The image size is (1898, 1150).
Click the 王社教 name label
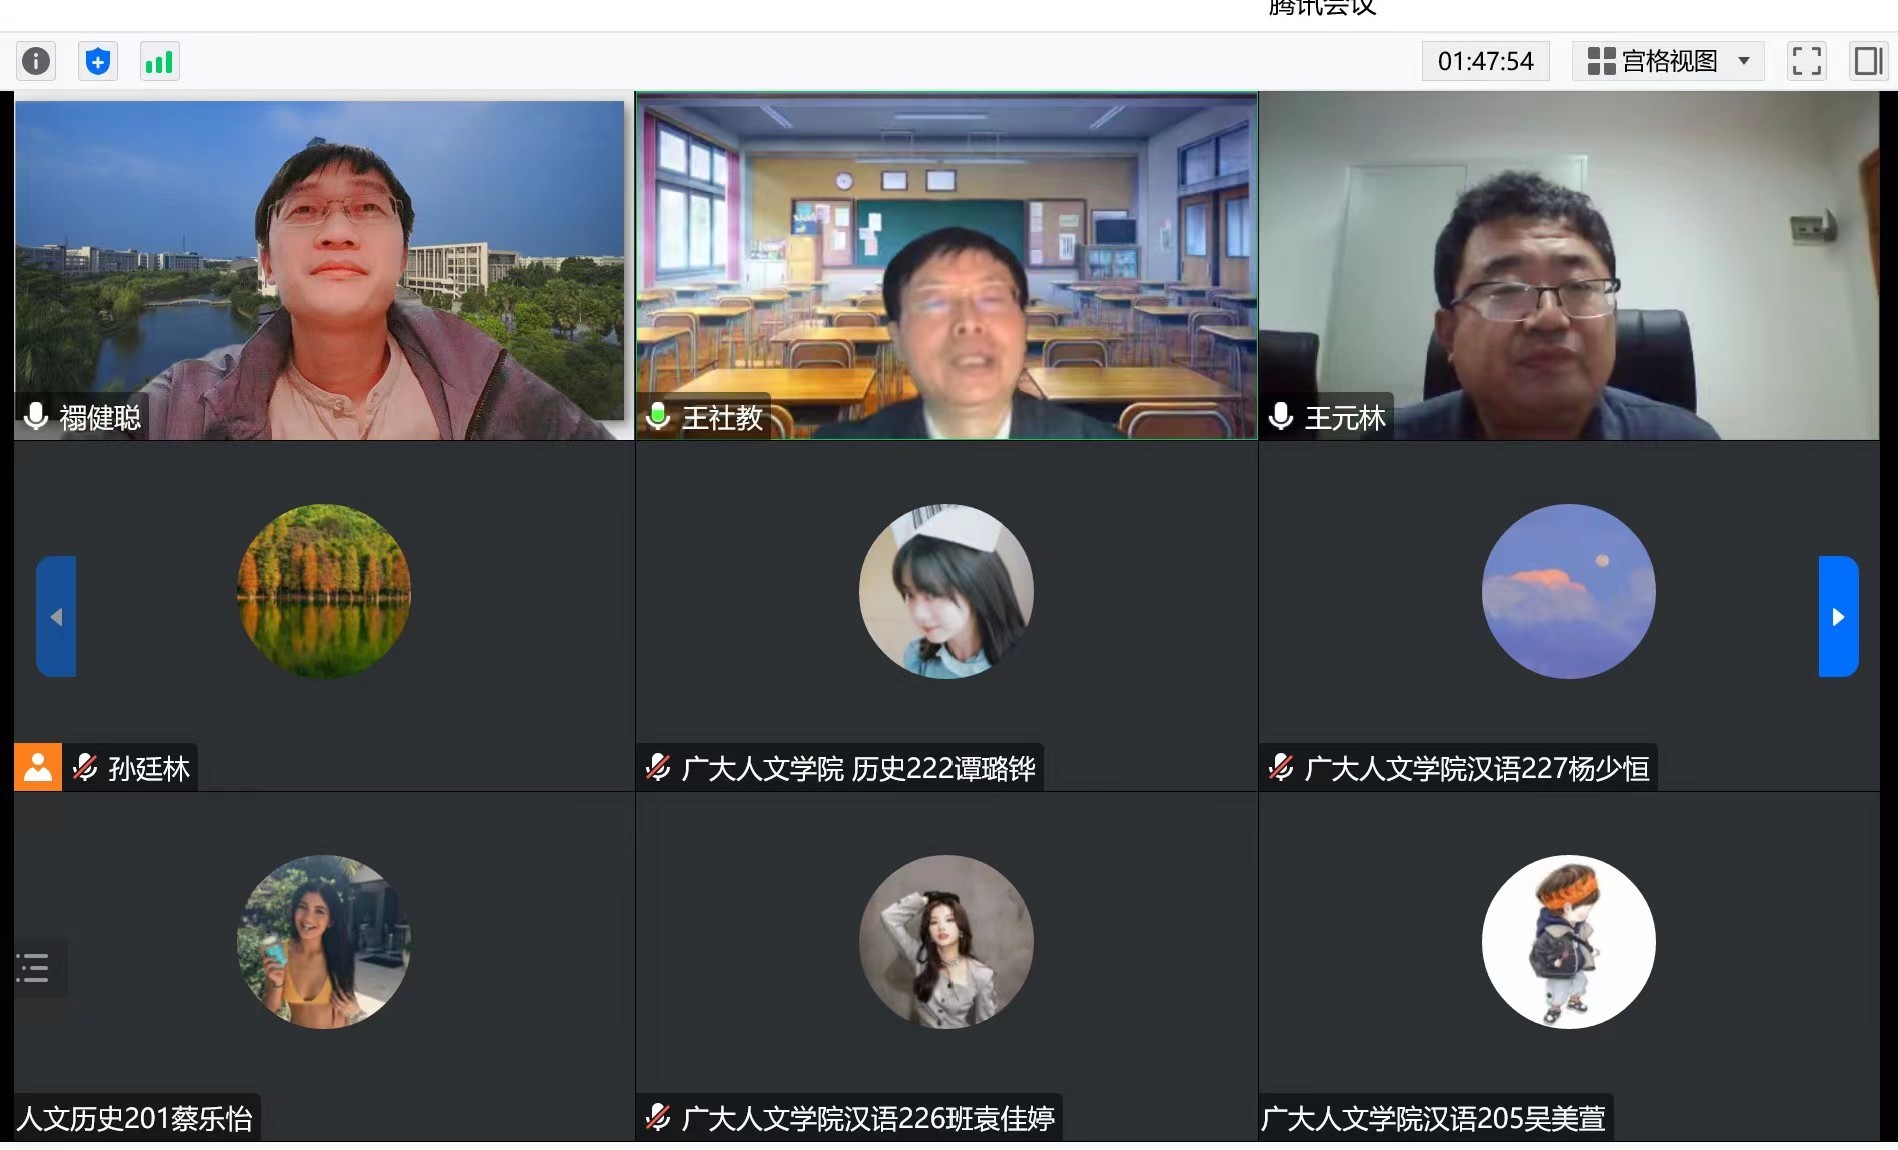[x=722, y=417]
